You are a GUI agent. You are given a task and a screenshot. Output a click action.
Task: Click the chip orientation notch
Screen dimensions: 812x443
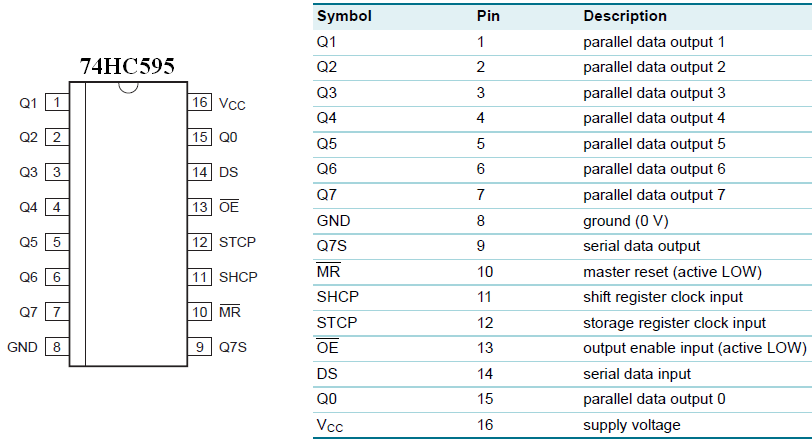pos(128,88)
